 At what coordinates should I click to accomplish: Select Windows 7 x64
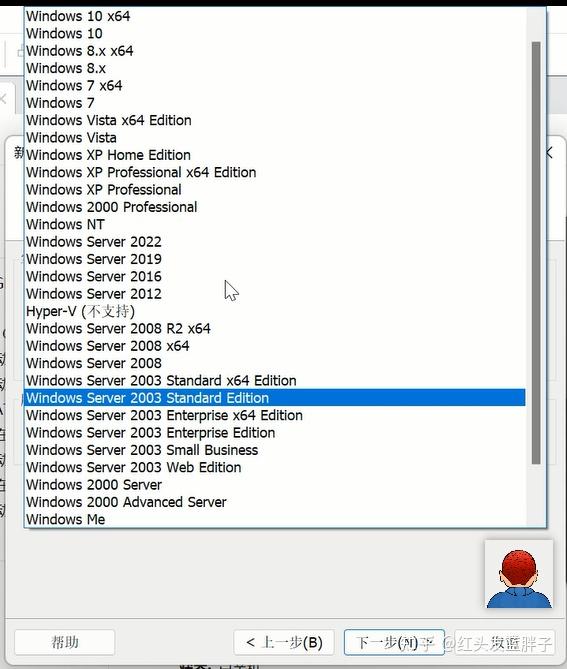275,85
